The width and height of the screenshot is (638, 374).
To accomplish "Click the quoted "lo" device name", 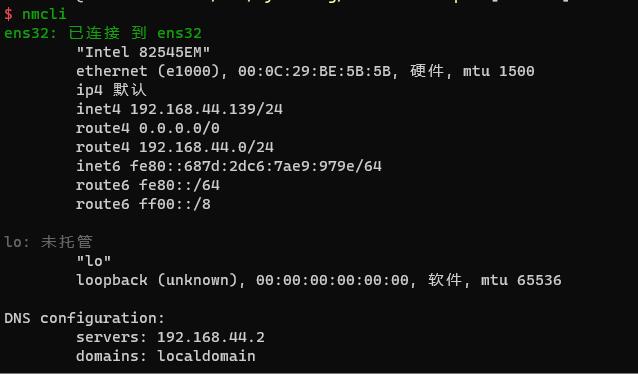I will [94, 261].
